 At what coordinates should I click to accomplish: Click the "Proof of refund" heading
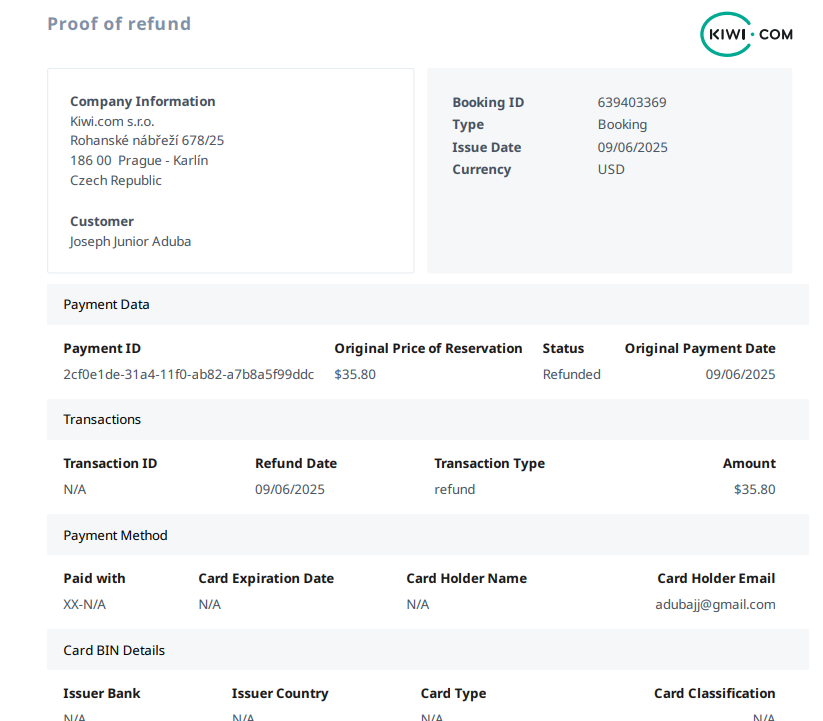(119, 24)
